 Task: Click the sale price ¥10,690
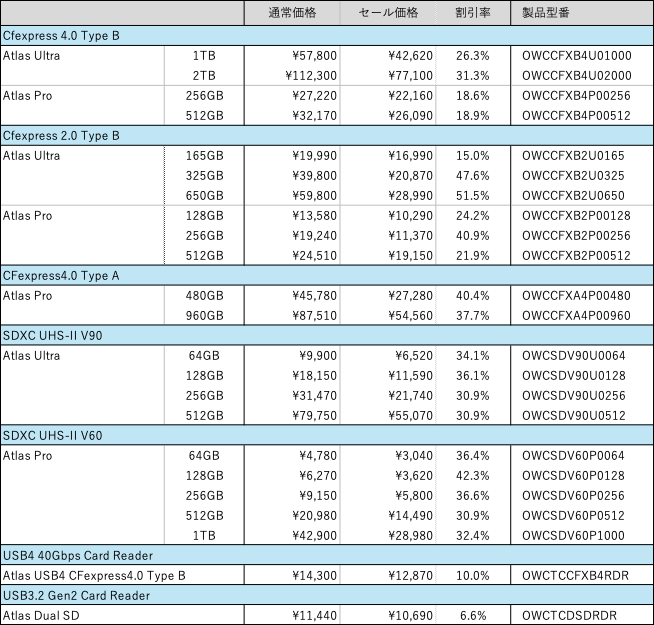[410, 616]
